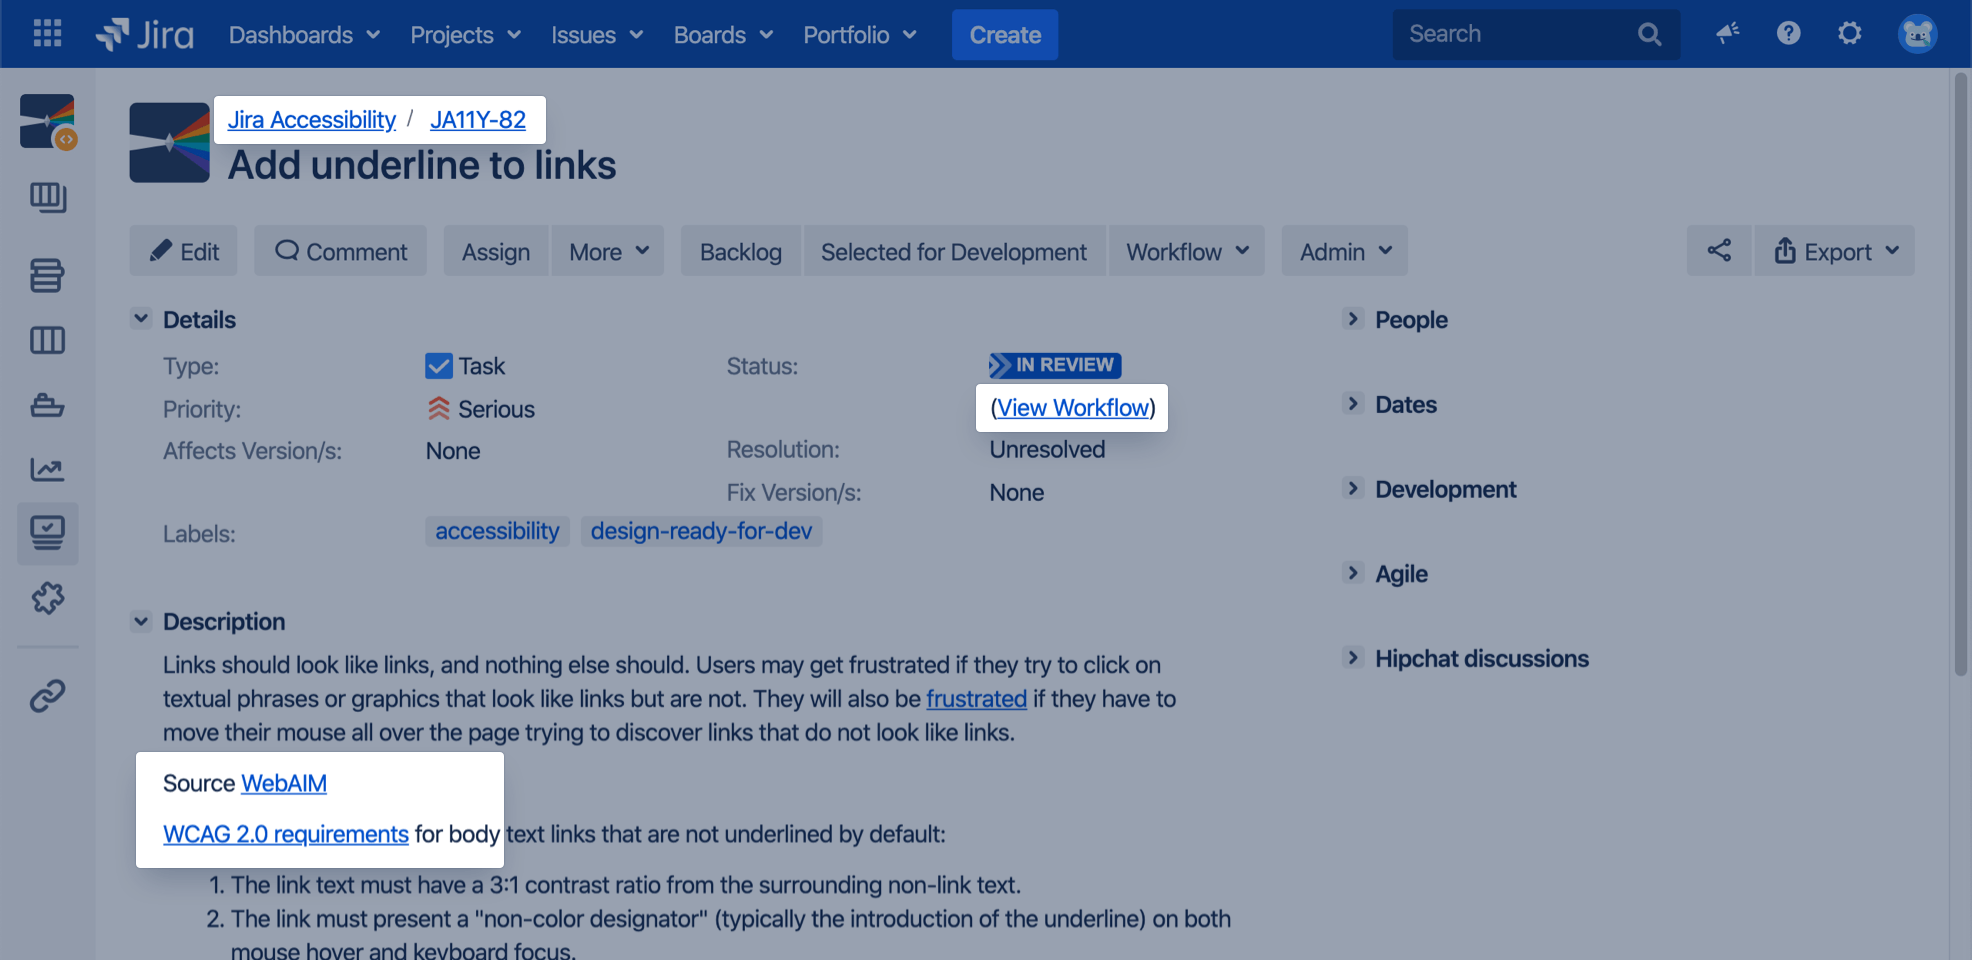Image resolution: width=1972 pixels, height=960 pixels.
Task: Open the board icon in sidebar
Action: (47, 198)
